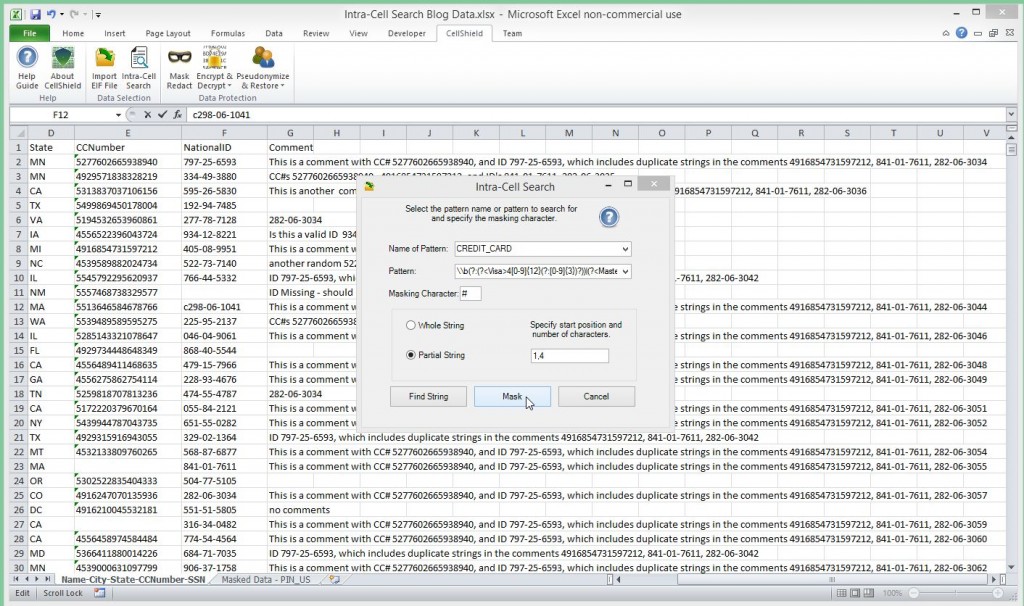Select cell containing 5277602665938940 in row 2
1024x606 pixels.
click(x=128, y=162)
